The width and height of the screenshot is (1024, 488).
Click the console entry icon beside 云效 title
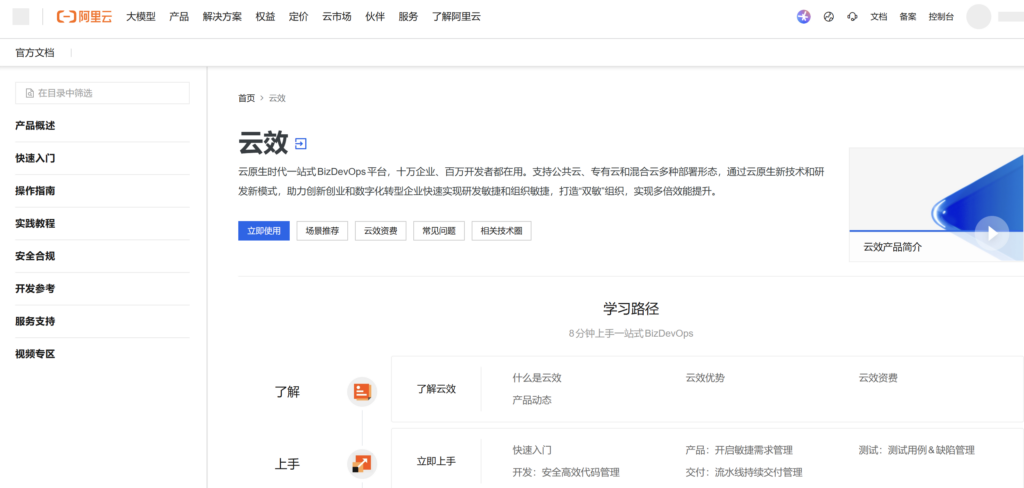coord(300,143)
